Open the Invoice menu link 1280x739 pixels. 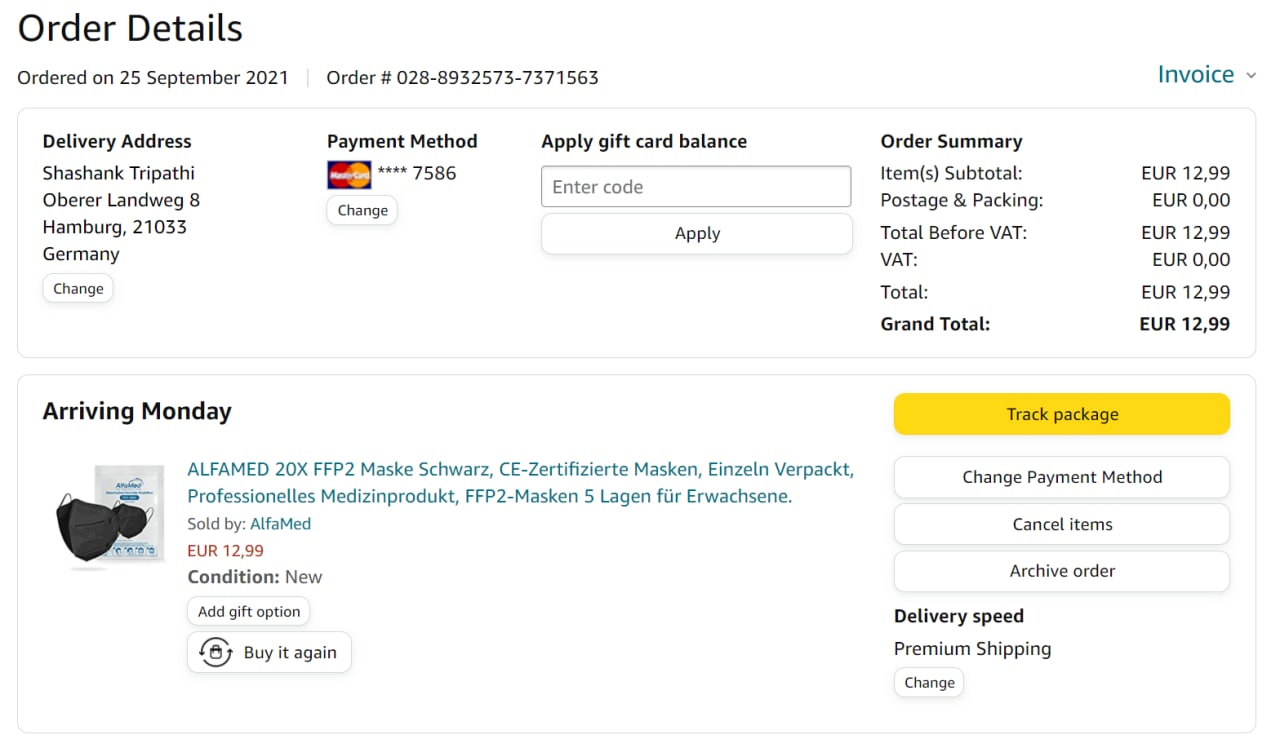(x=1195, y=75)
